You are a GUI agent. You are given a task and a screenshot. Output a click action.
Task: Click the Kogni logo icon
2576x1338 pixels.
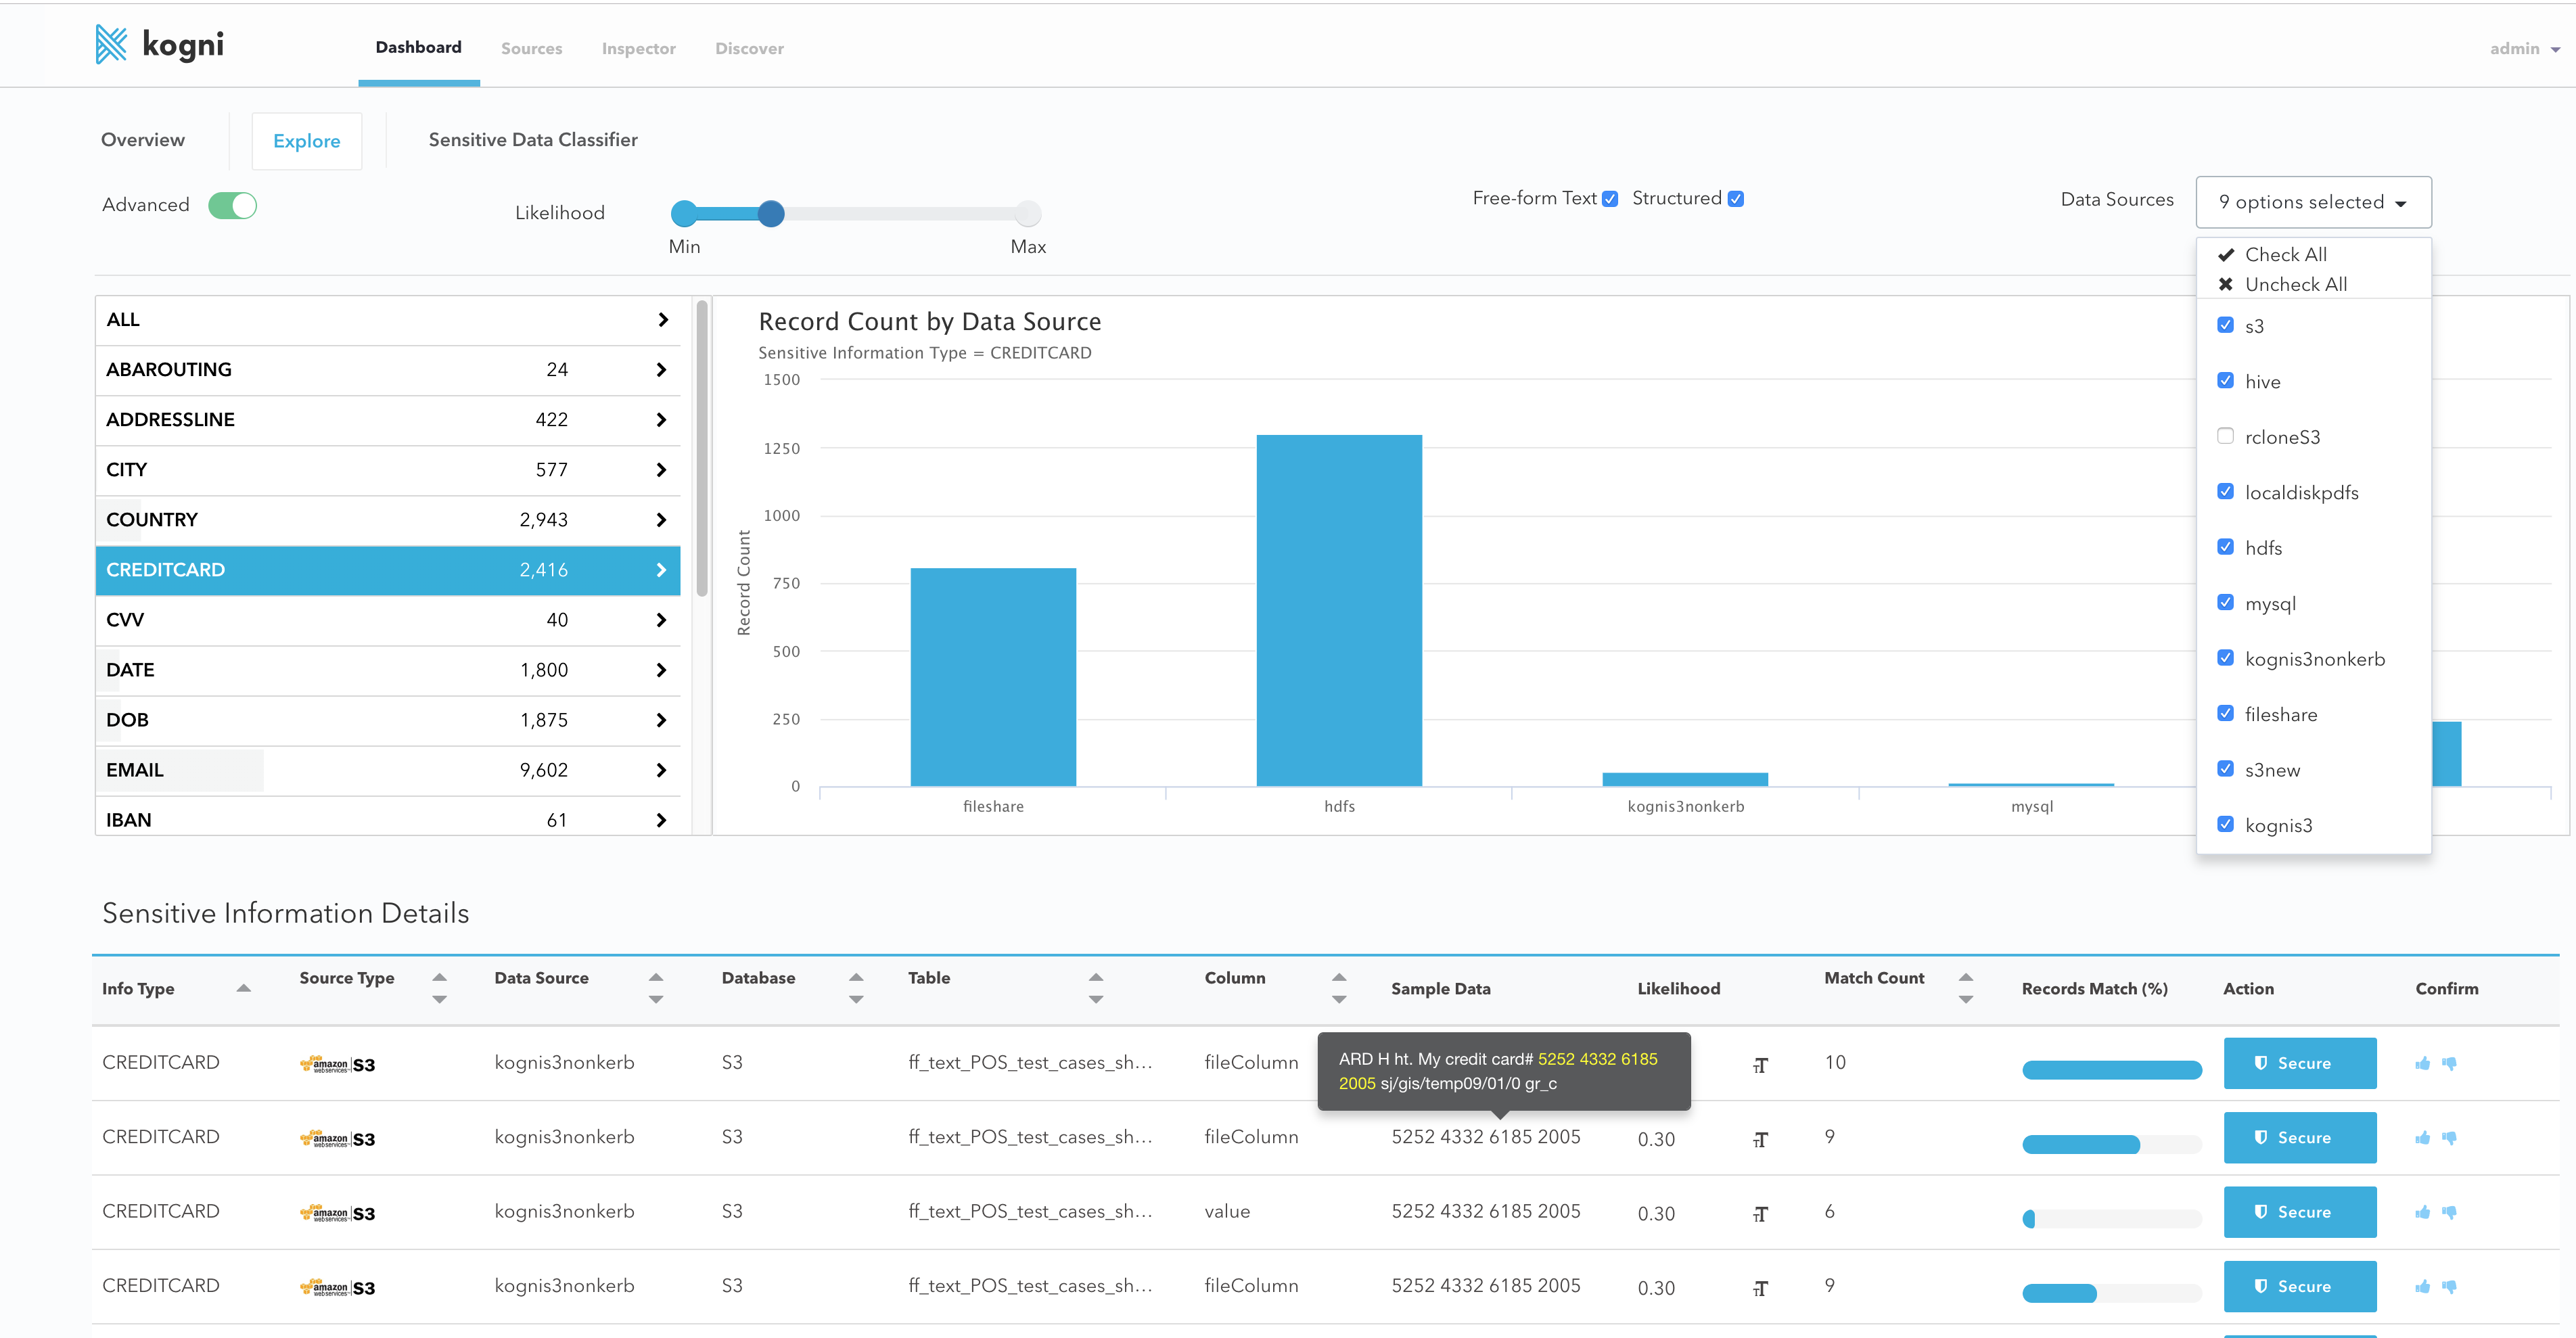pos(111,44)
